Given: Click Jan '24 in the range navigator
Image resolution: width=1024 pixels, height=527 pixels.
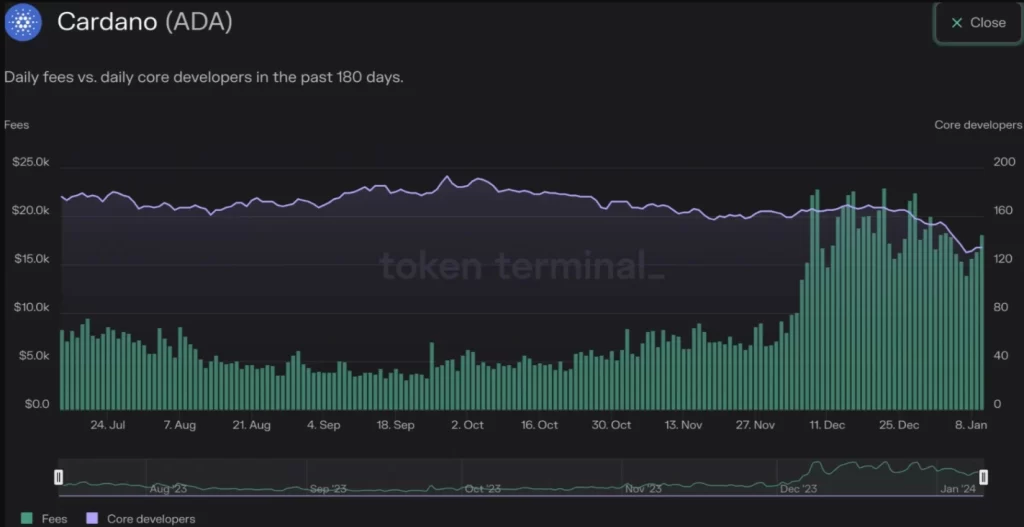Looking at the screenshot, I should coord(958,488).
